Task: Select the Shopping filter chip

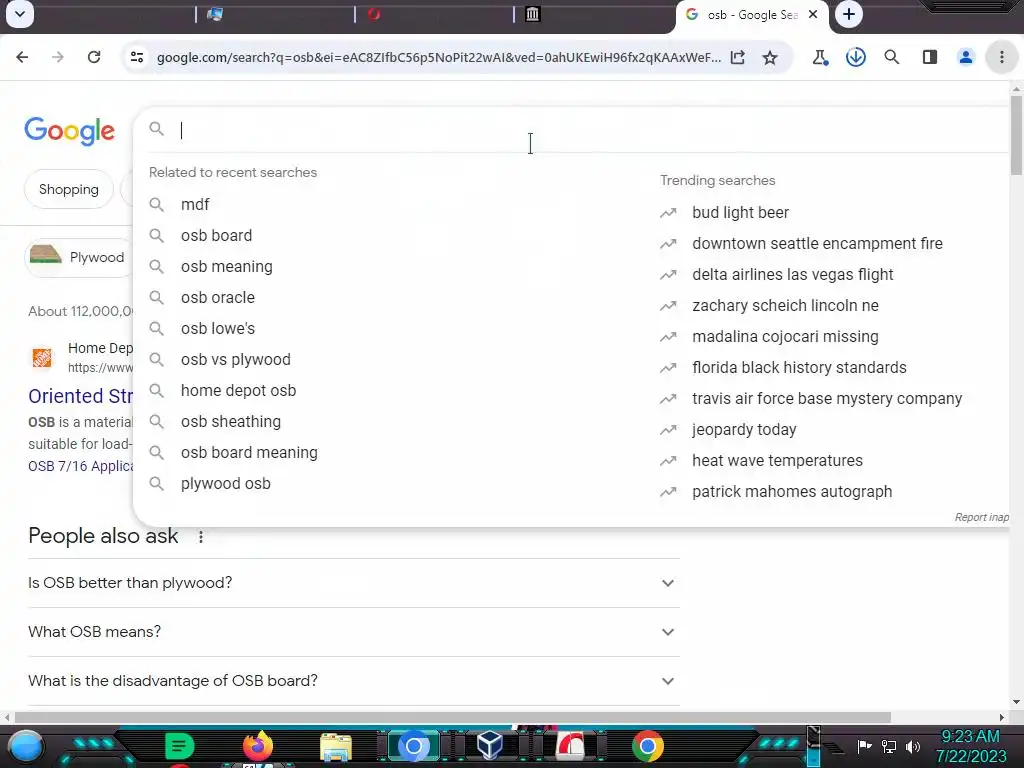Action: (69, 189)
